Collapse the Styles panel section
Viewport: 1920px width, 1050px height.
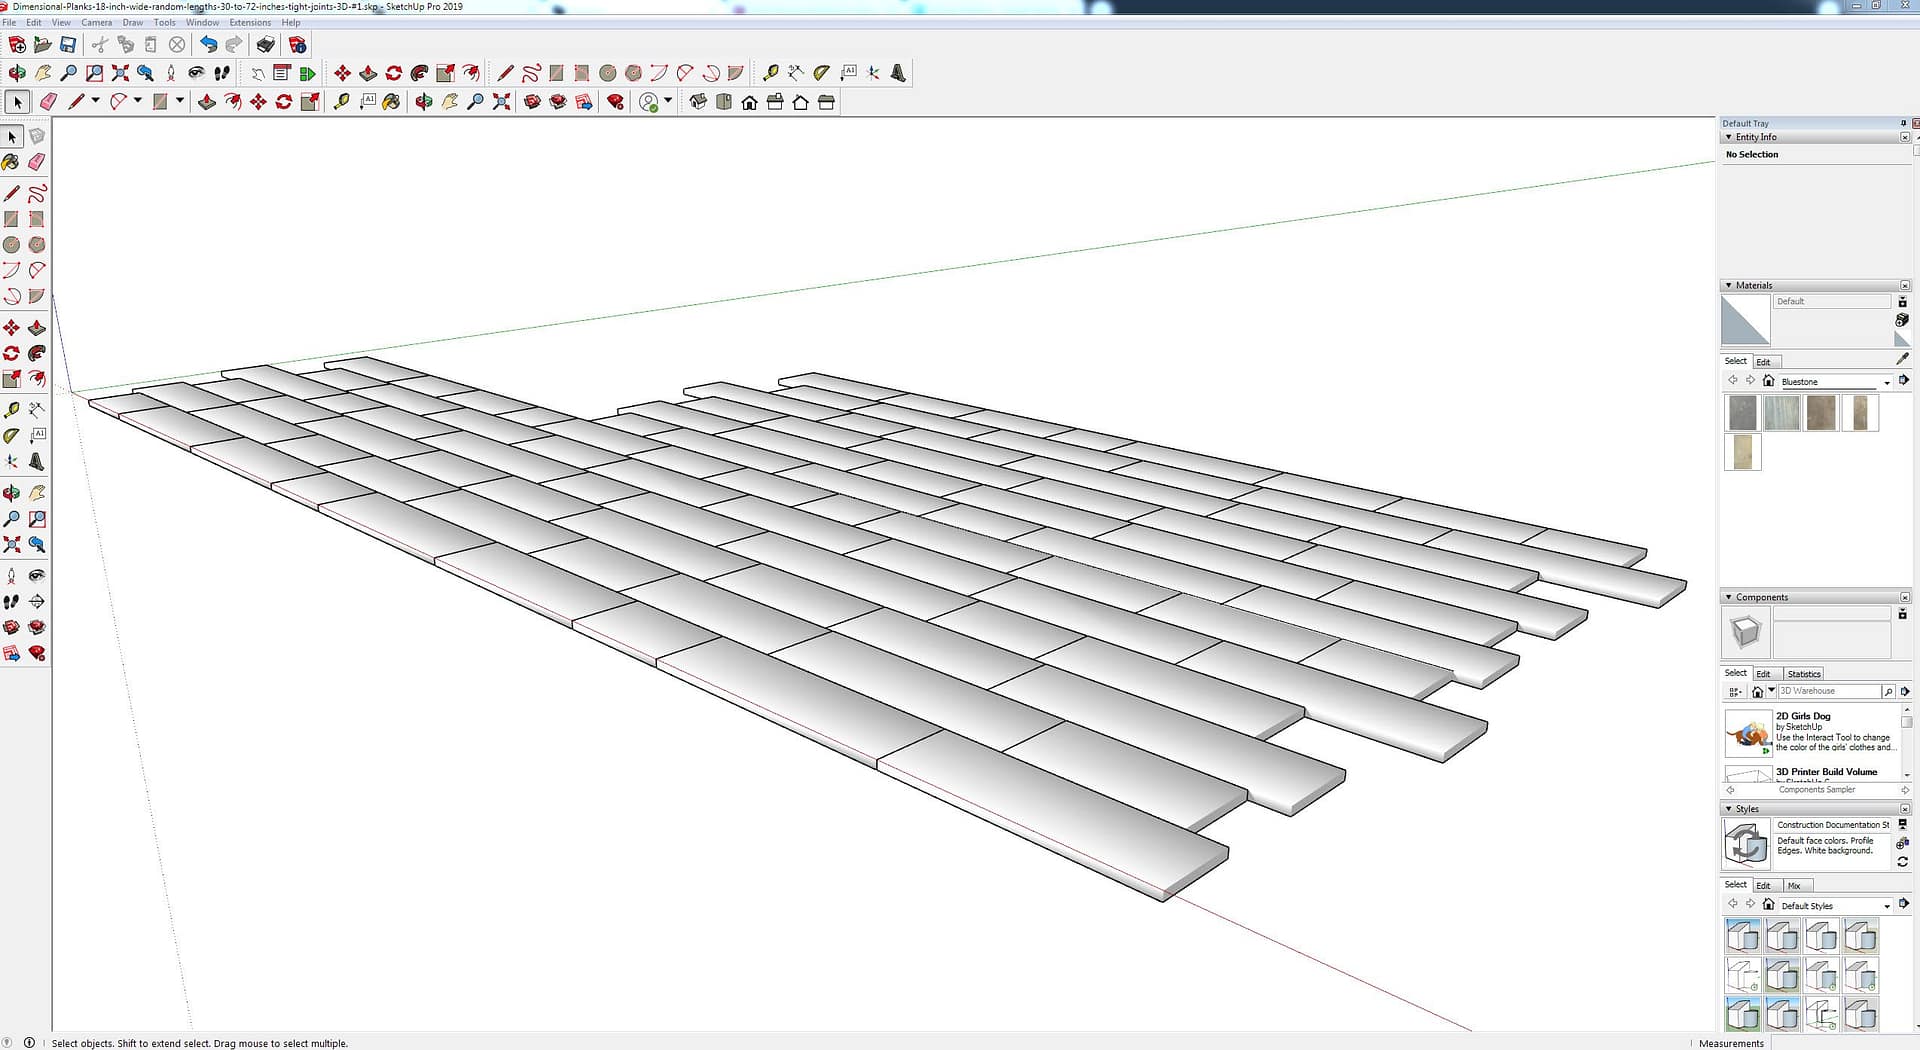click(x=1729, y=809)
